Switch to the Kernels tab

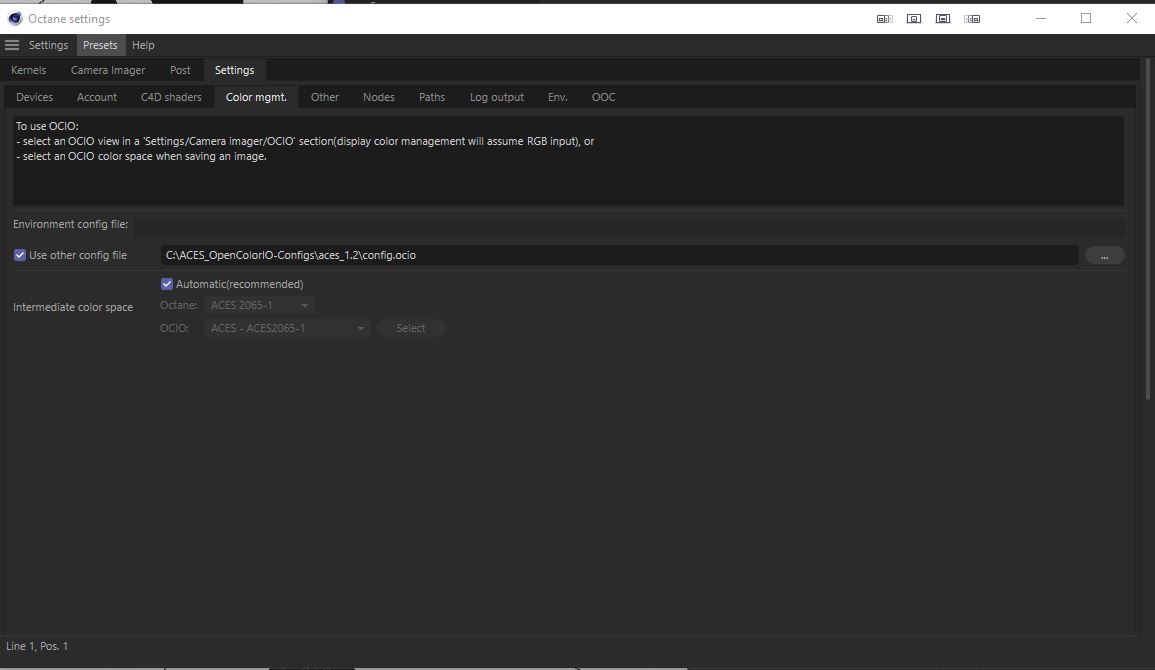tap(29, 70)
